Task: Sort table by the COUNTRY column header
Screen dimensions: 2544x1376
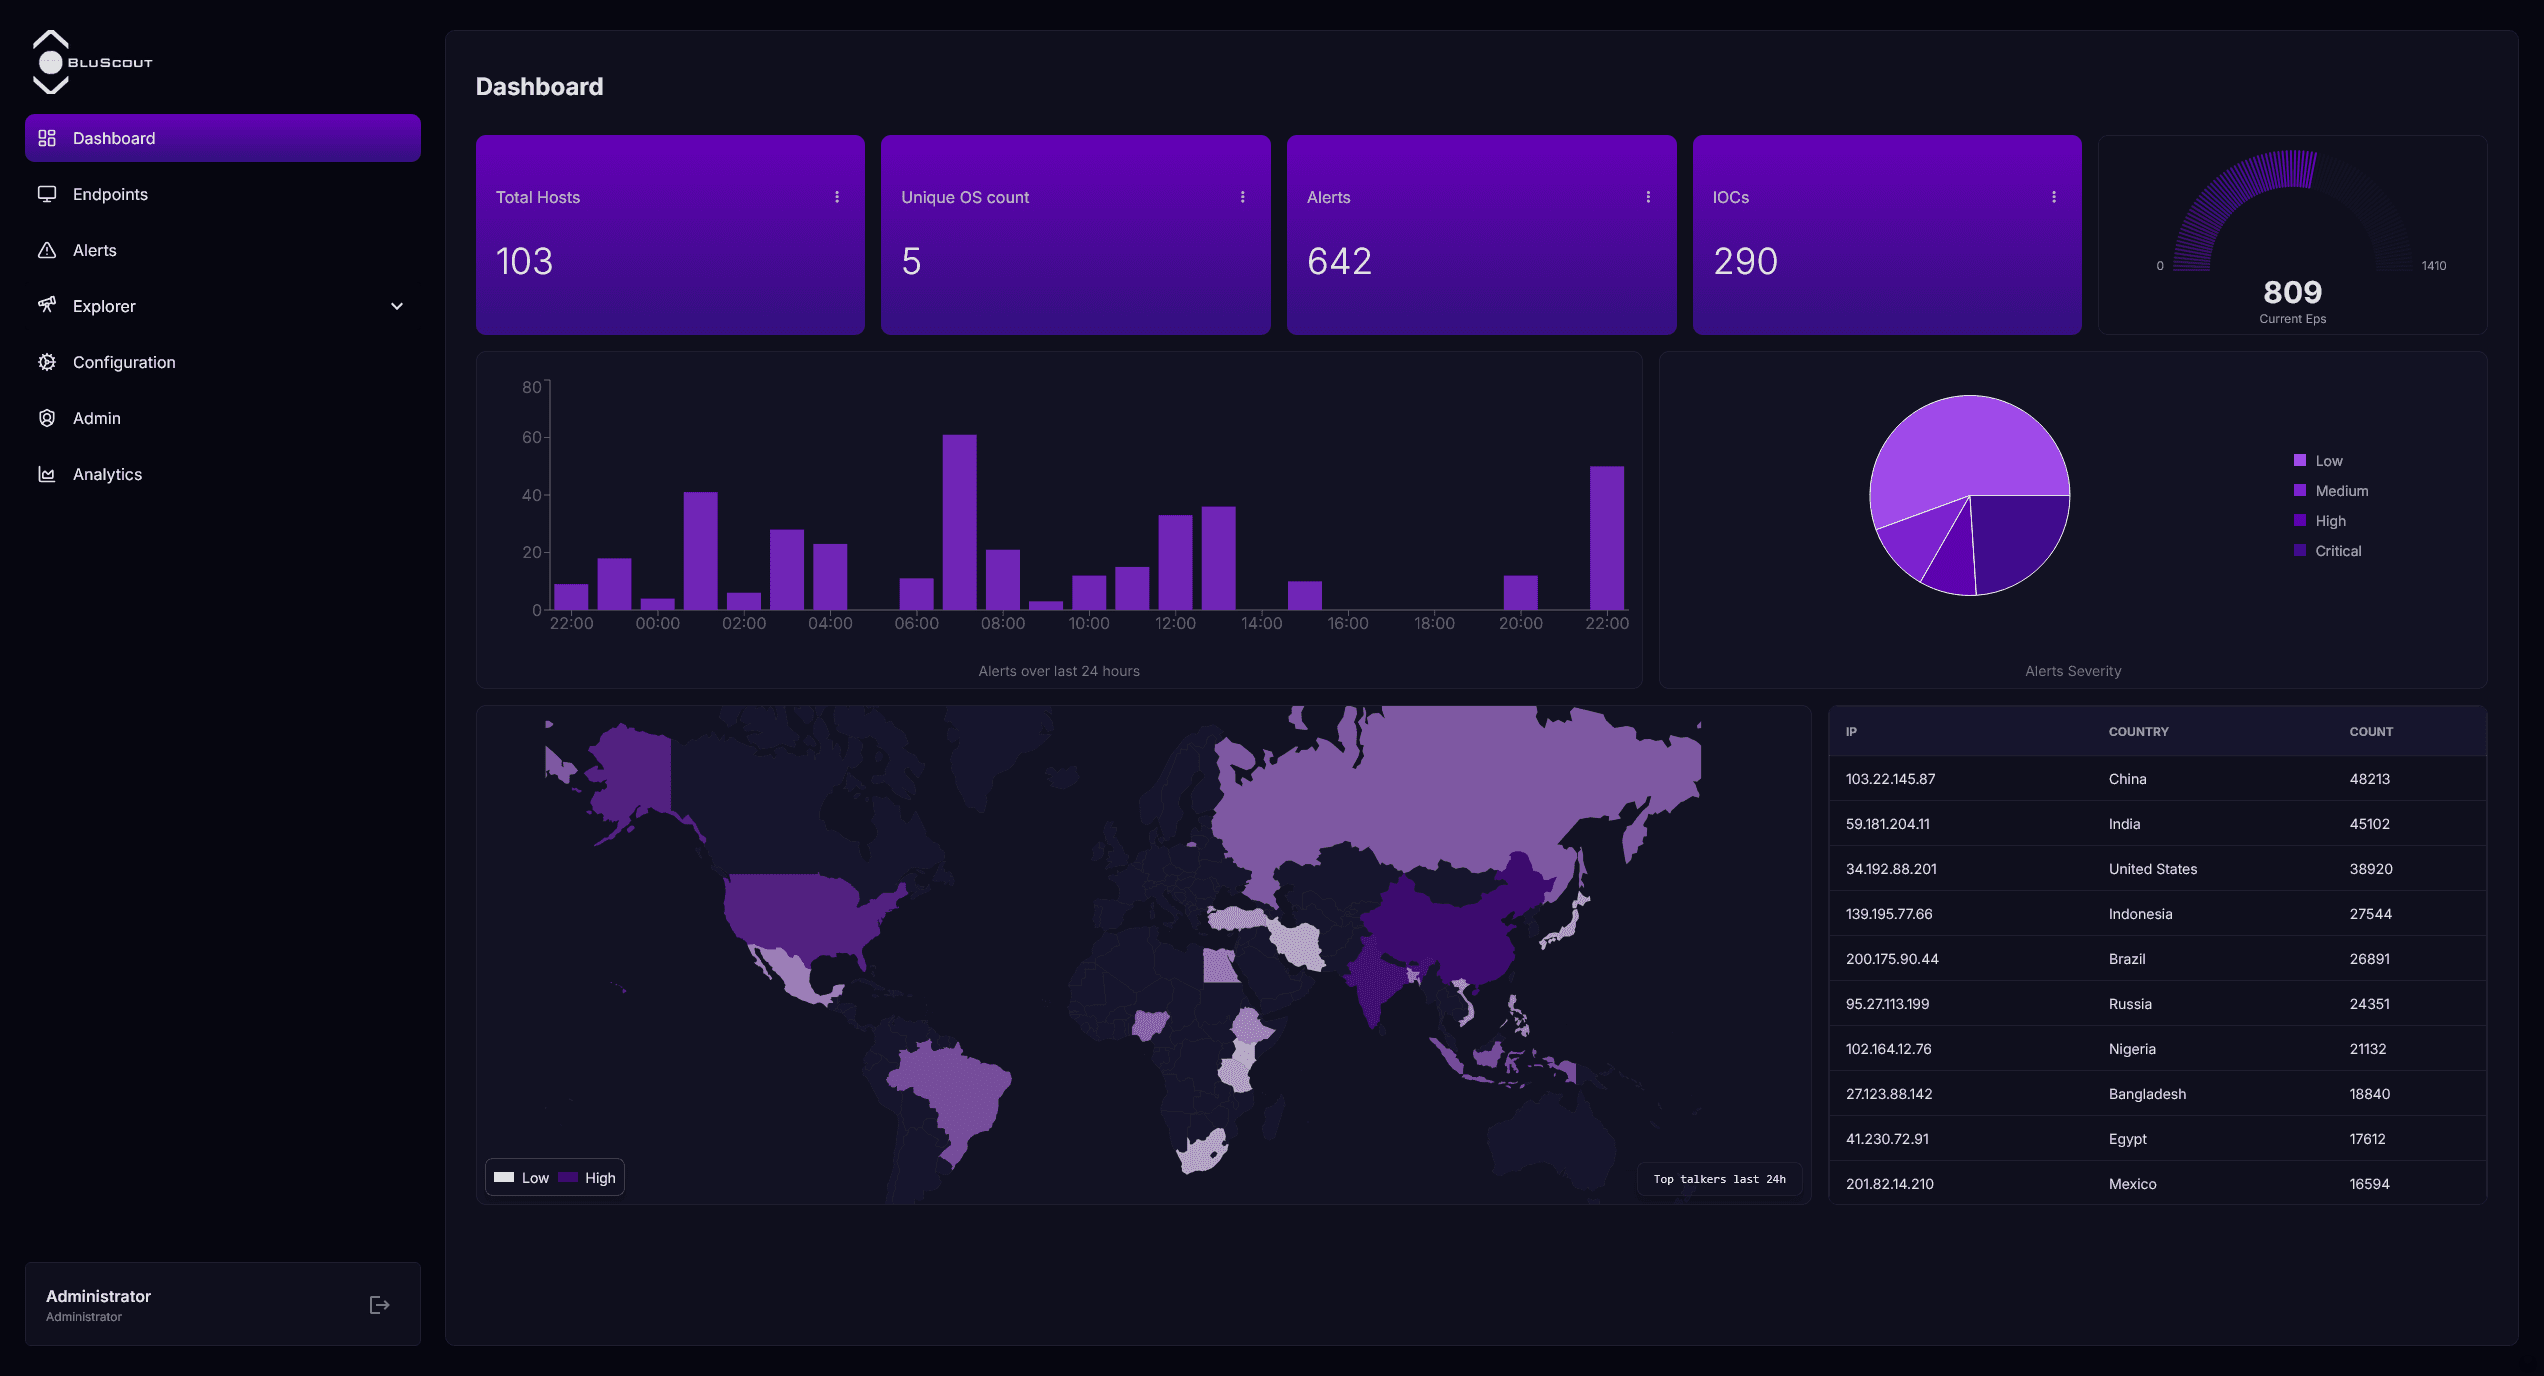Action: pos(2139,731)
